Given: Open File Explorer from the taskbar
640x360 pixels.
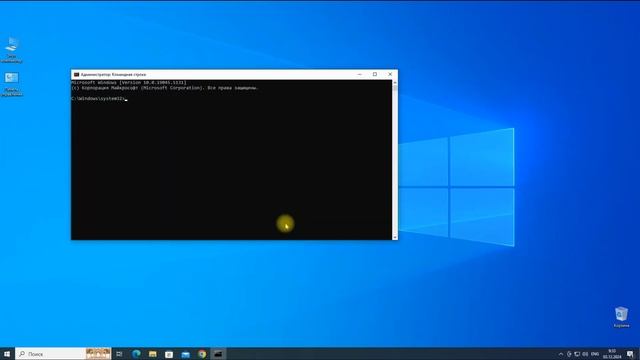Looking at the screenshot, I should click(153, 354).
